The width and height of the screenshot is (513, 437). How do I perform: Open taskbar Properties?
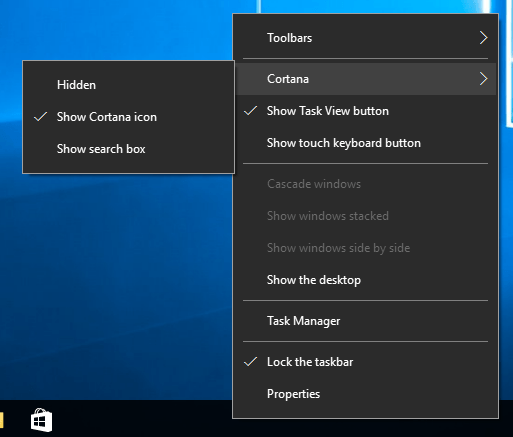click(365, 394)
